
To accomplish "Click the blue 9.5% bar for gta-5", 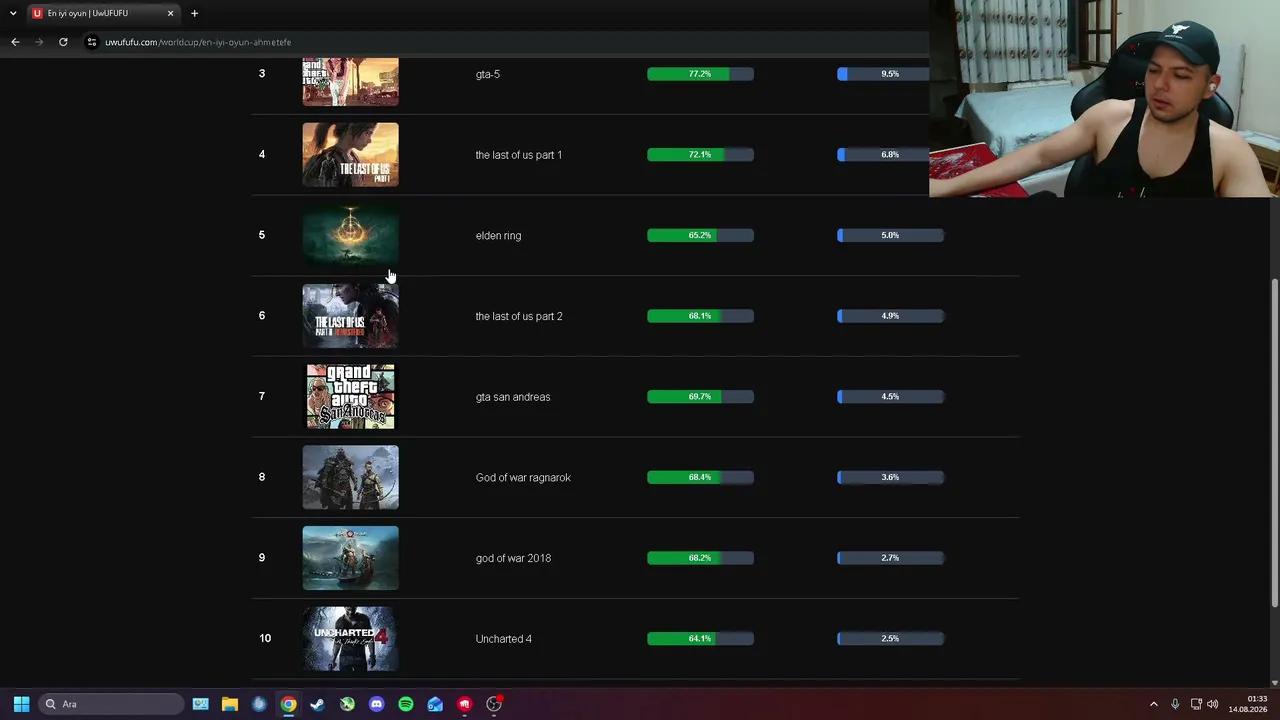I will pyautogui.click(x=883, y=74).
